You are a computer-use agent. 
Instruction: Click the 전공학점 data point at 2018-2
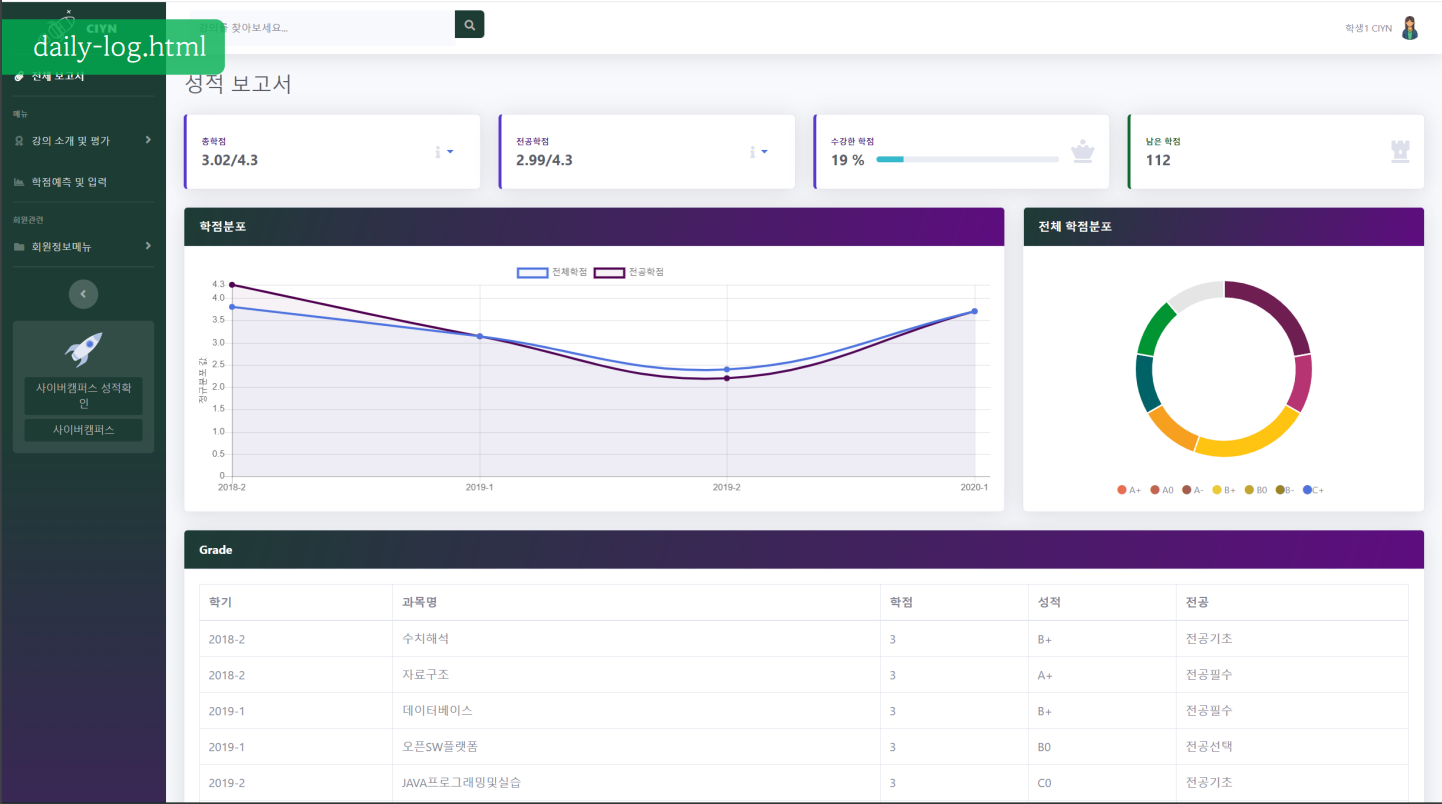tap(232, 285)
